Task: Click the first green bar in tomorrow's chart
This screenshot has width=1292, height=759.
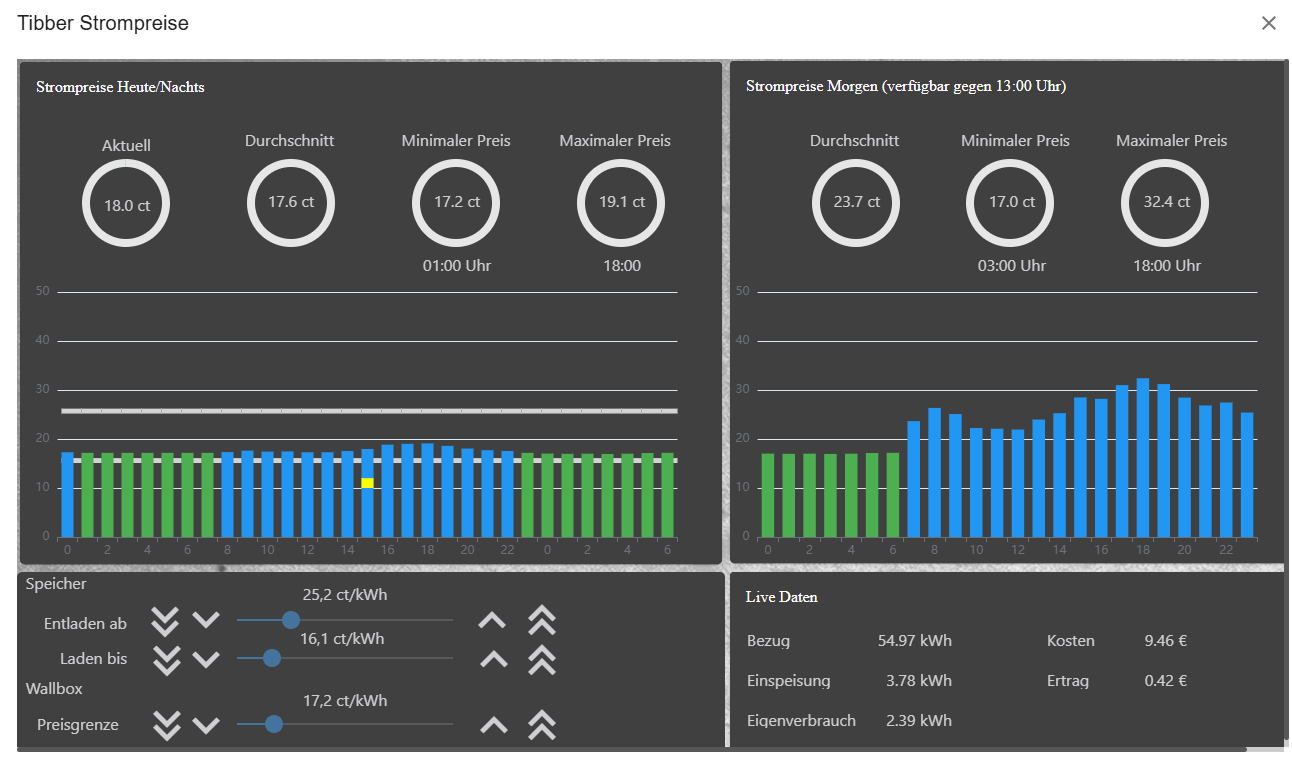Action: click(x=768, y=495)
